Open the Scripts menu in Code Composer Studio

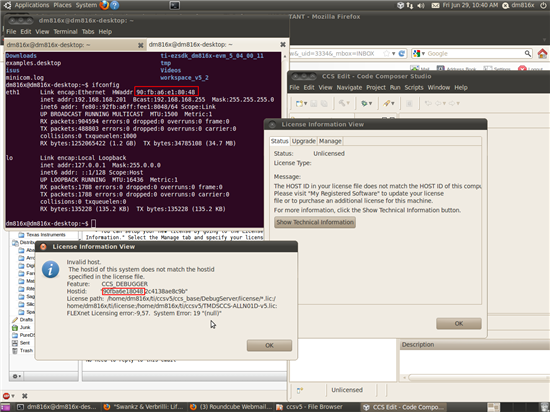[x=414, y=87]
